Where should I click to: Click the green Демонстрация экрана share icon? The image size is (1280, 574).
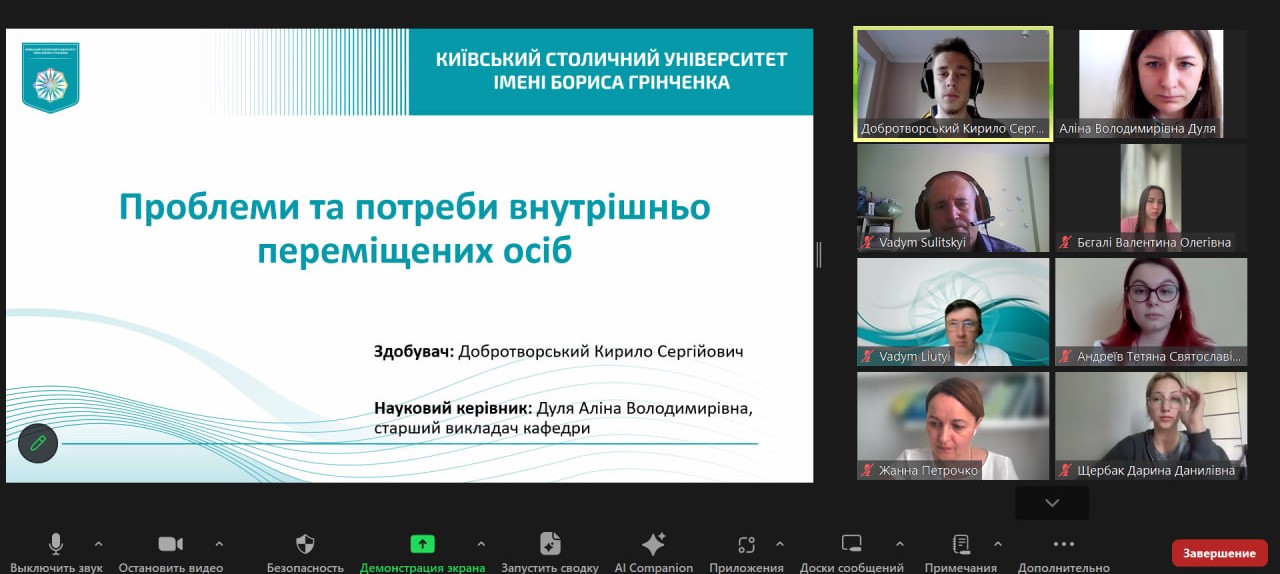pyautogui.click(x=422, y=544)
